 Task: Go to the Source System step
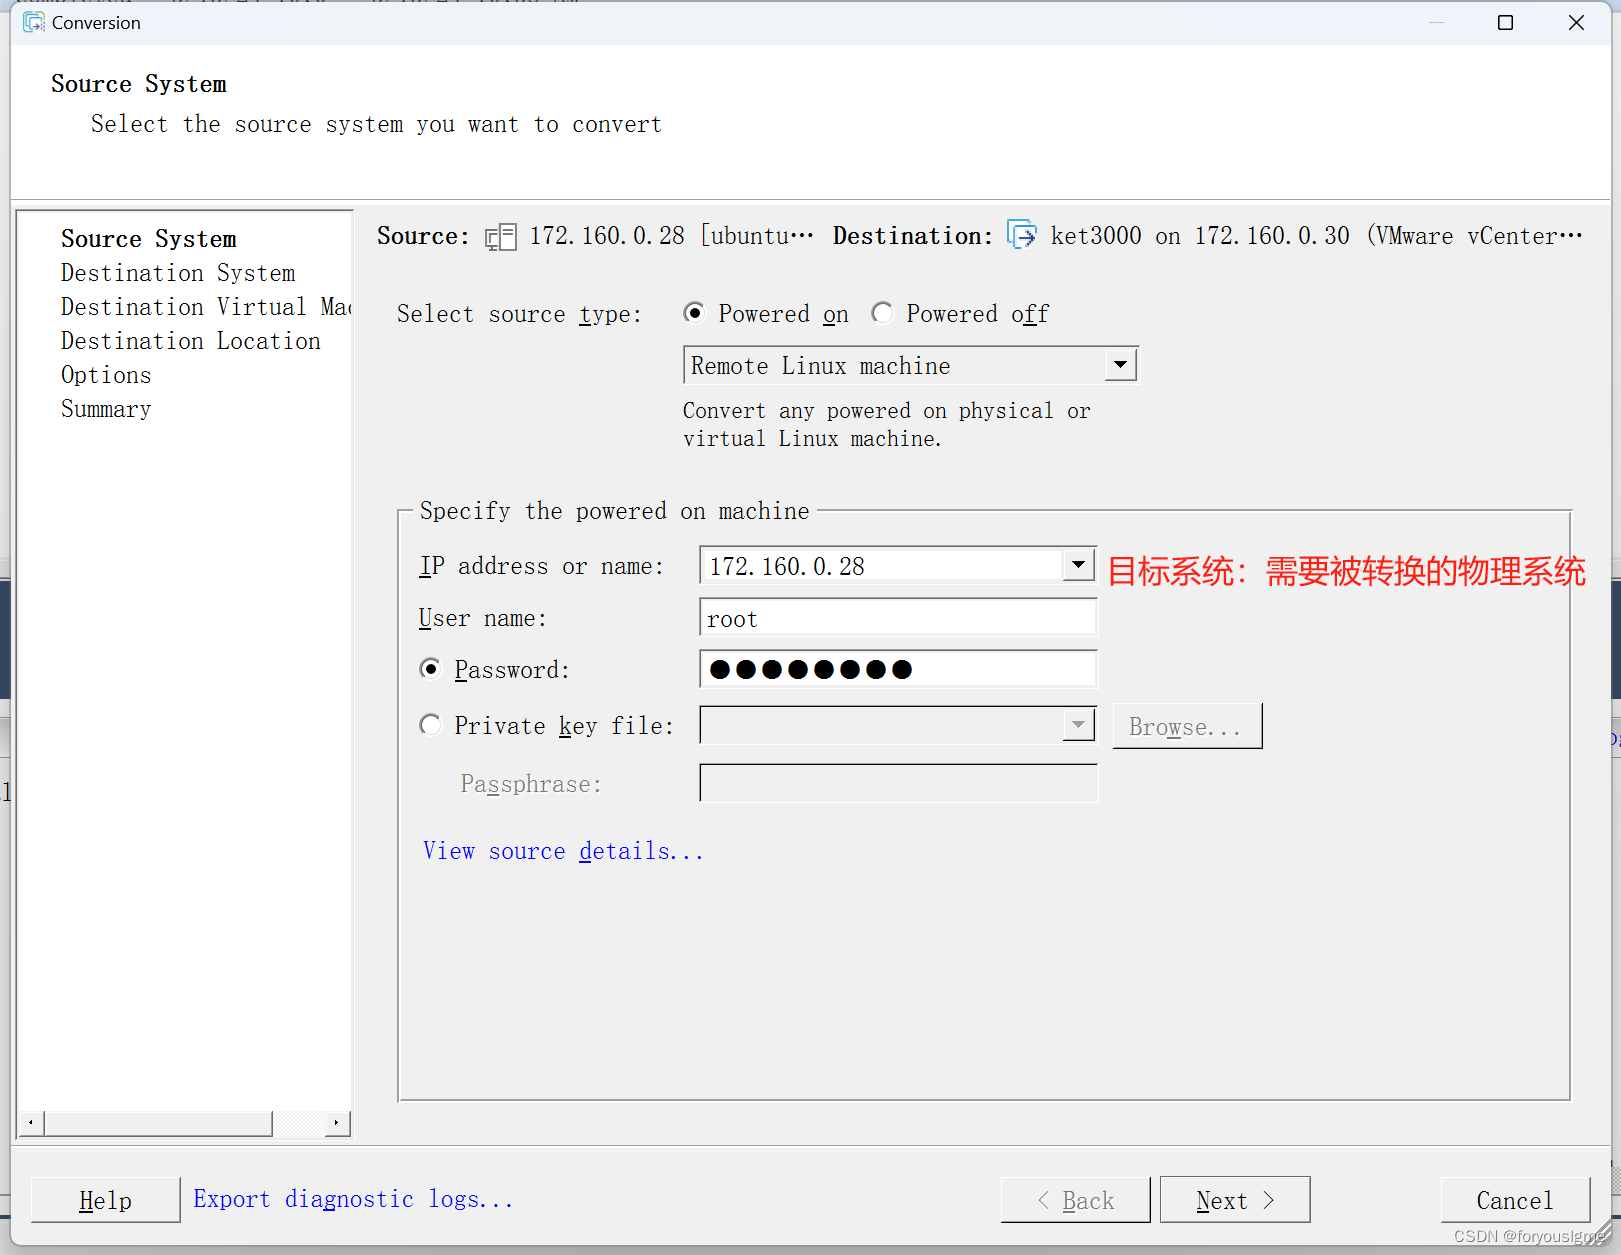[x=149, y=239]
